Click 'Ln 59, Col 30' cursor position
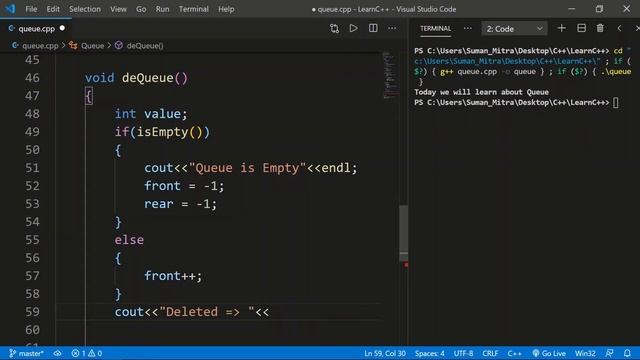The image size is (640, 360). [385, 353]
